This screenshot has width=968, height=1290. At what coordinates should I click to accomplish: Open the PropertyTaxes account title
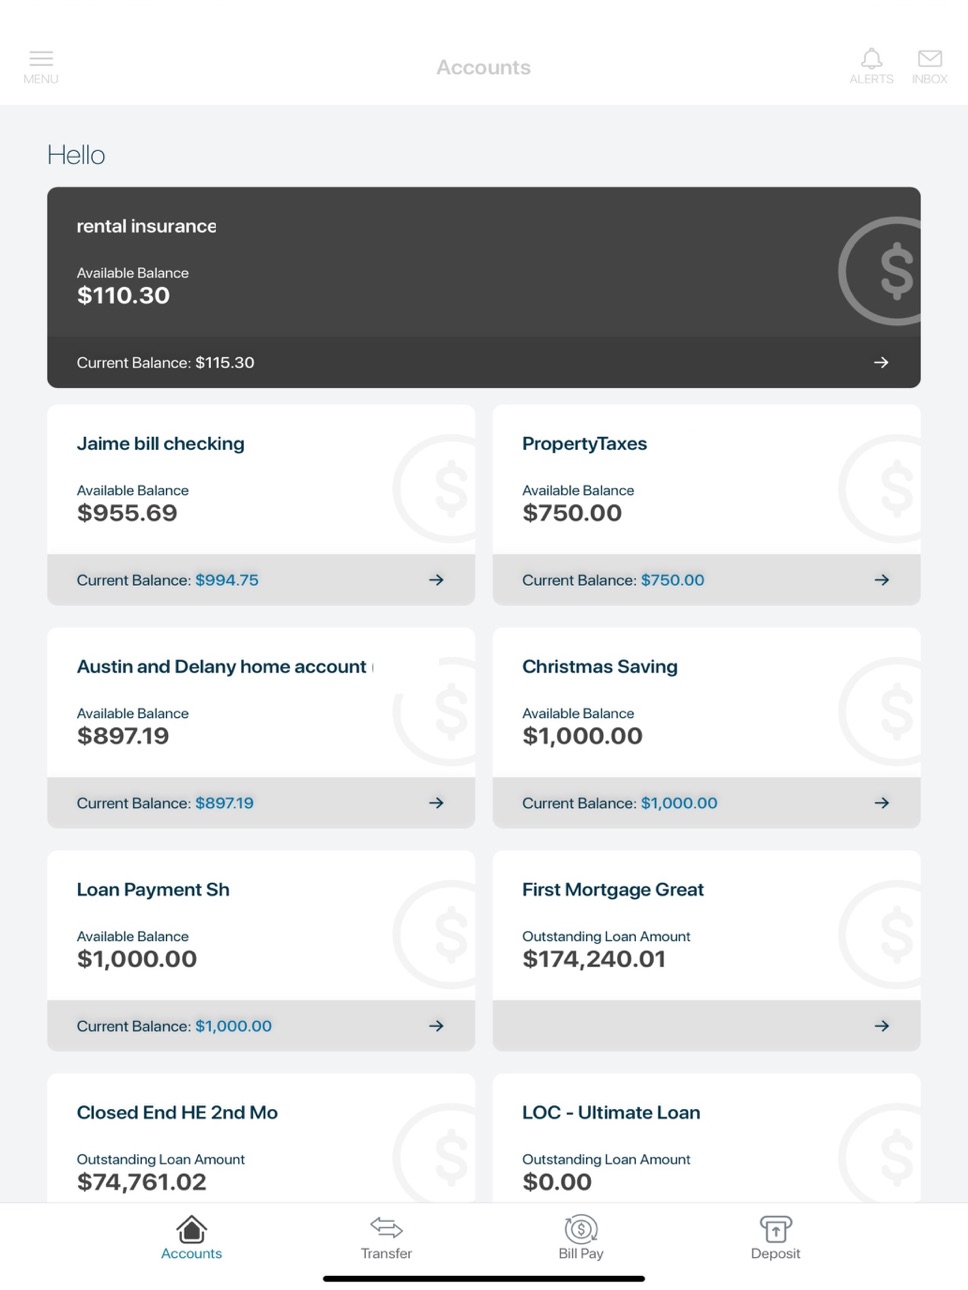[x=584, y=444]
